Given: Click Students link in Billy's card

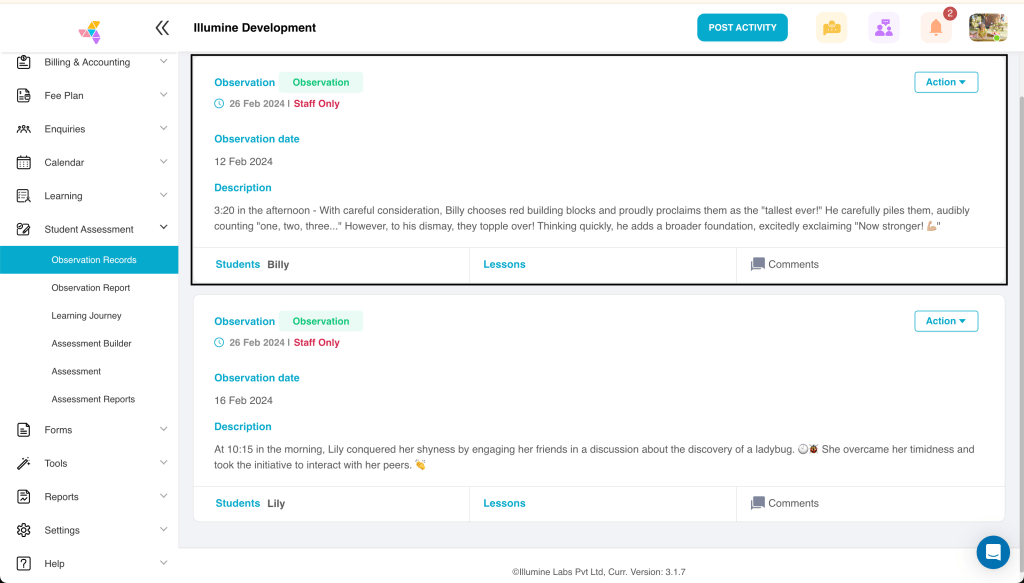Looking at the screenshot, I should [x=238, y=264].
